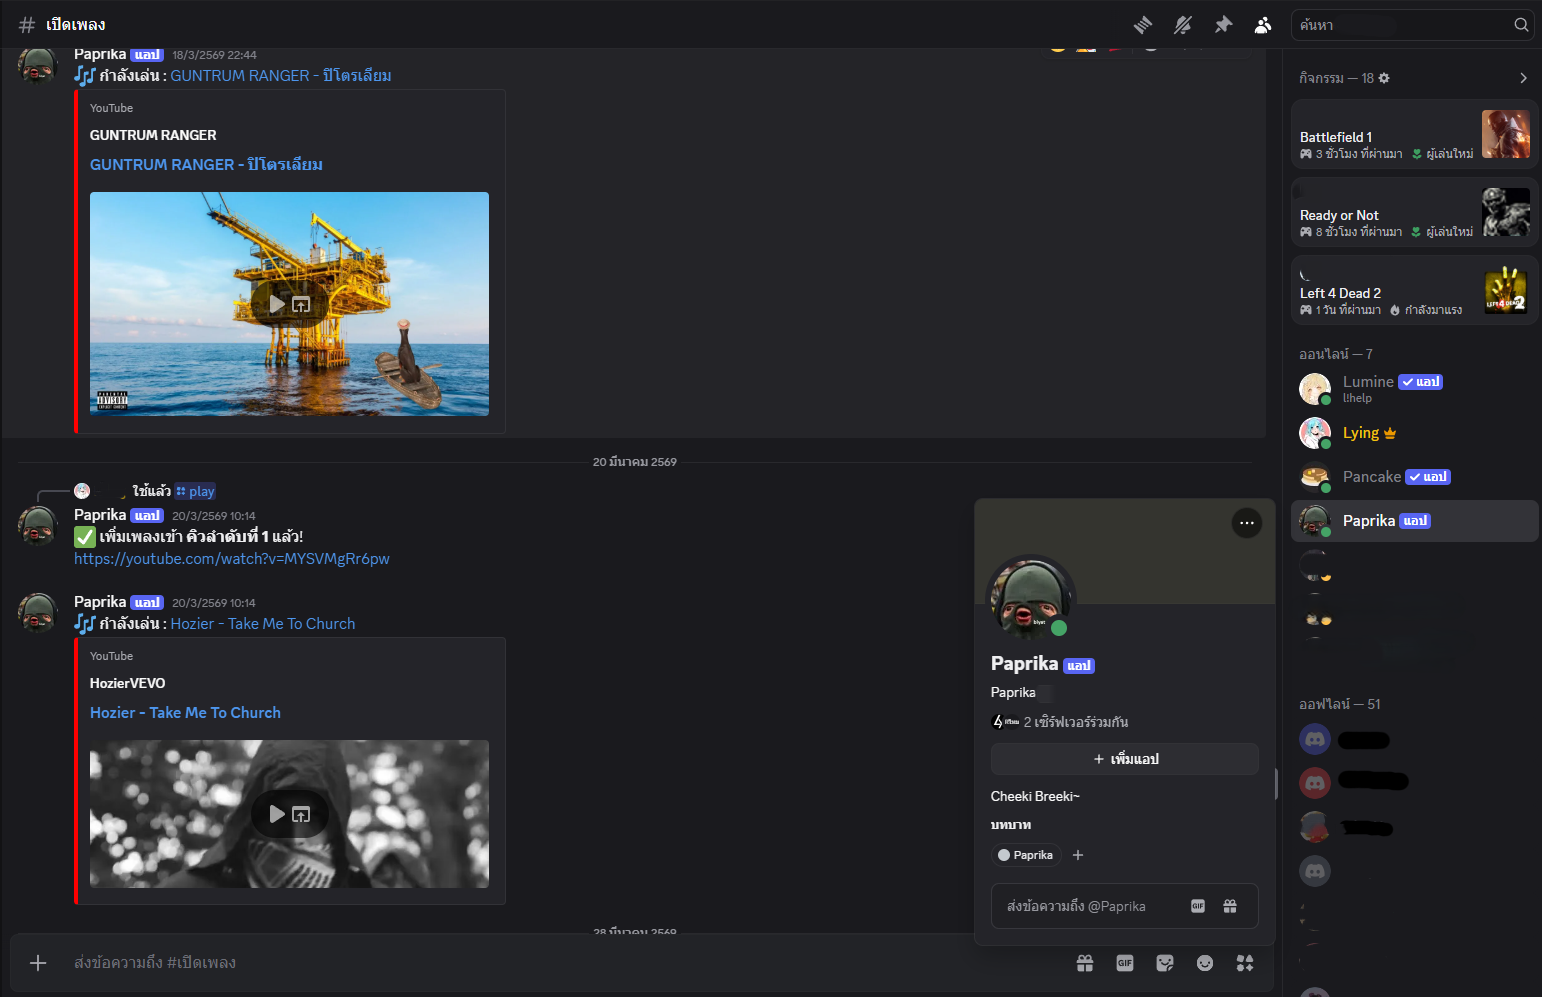This screenshot has height=997, width=1542.
Task: Open the Ready or Not activity card
Action: coord(1414,212)
